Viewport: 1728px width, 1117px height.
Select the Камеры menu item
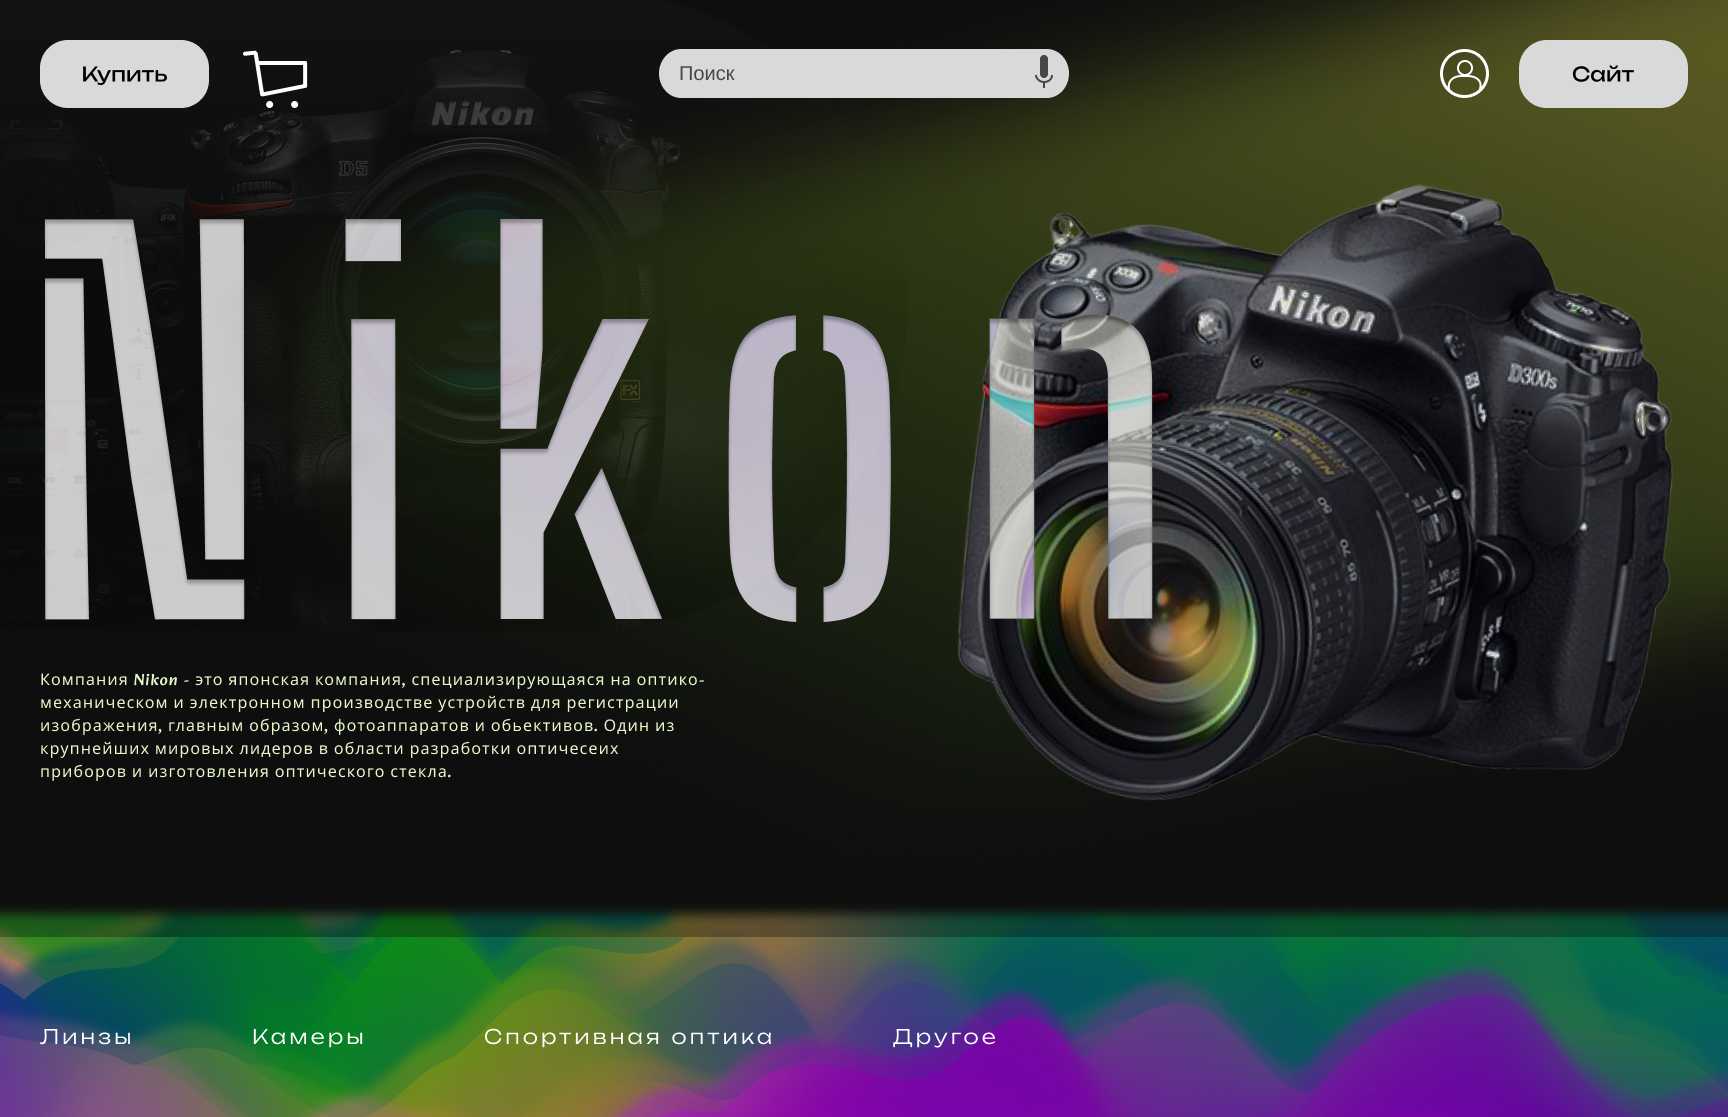point(308,1037)
